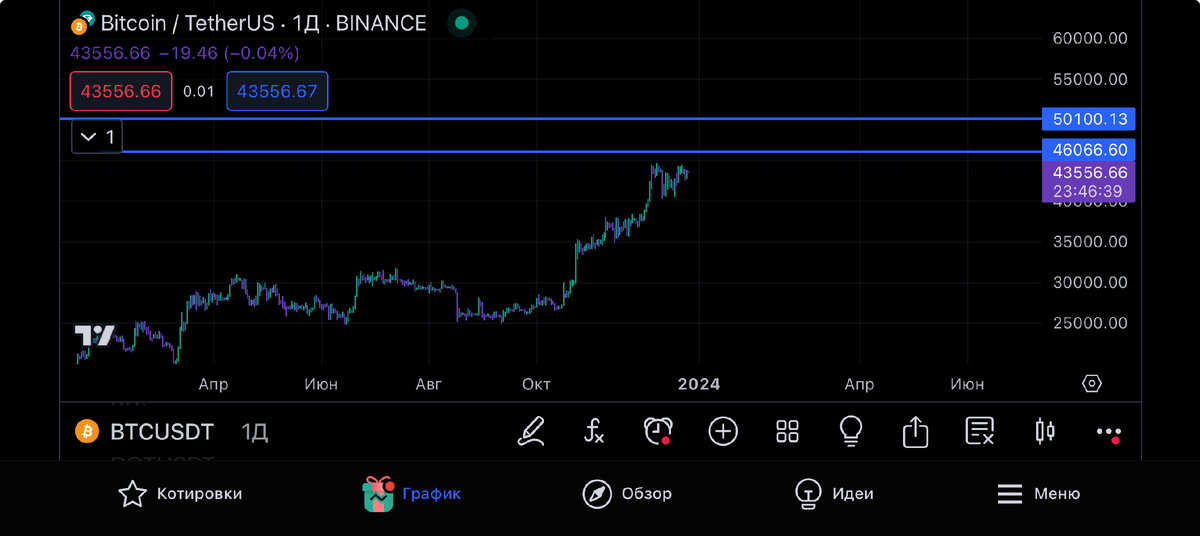Switch to the Котировки tab
Screen dimensions: 1200x536
(x=180, y=494)
